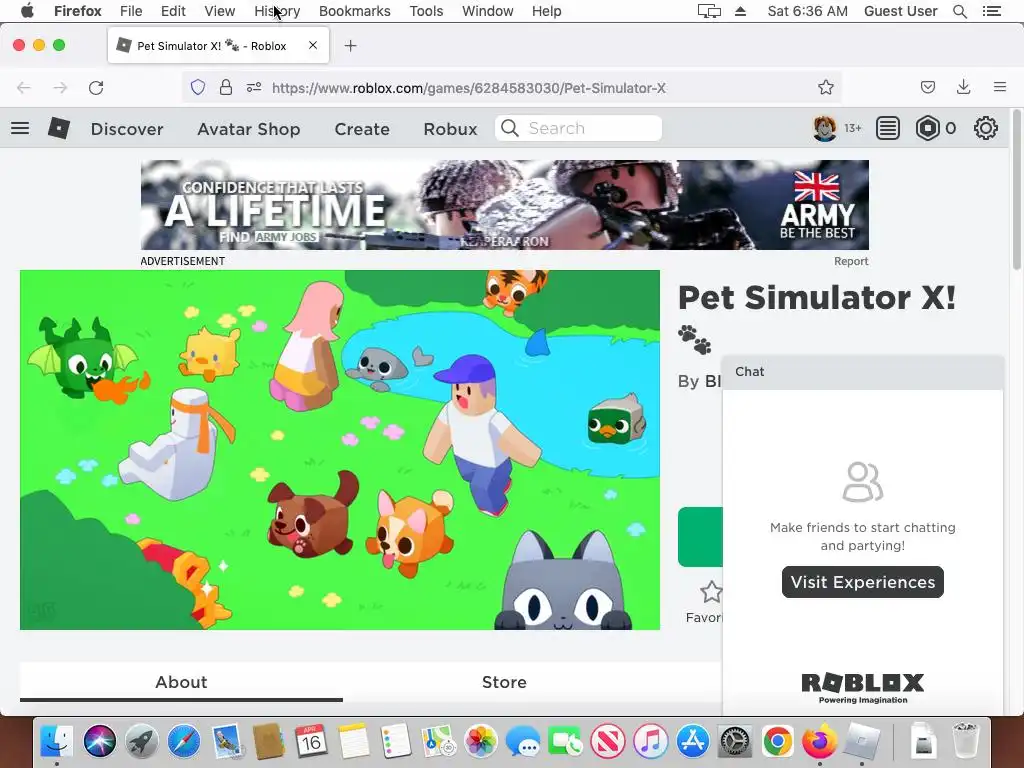Open the App Store from the Dock
This screenshot has height=768, width=1024.
693,741
